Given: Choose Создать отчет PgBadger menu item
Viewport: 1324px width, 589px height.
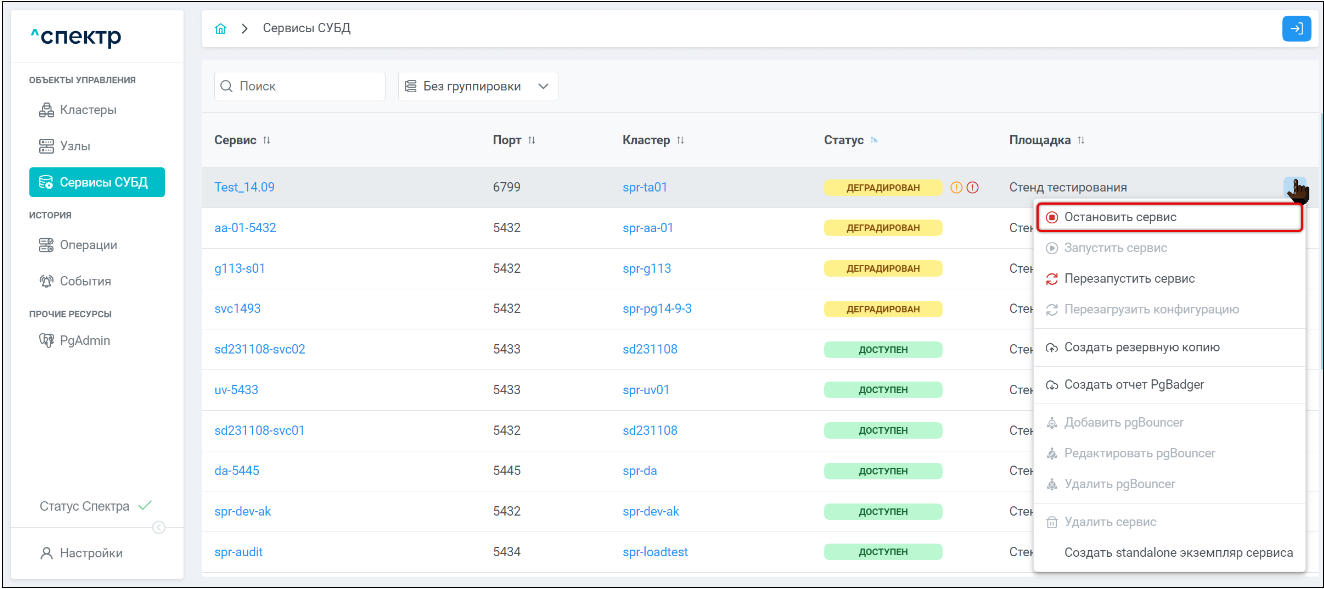Looking at the screenshot, I should point(1134,385).
